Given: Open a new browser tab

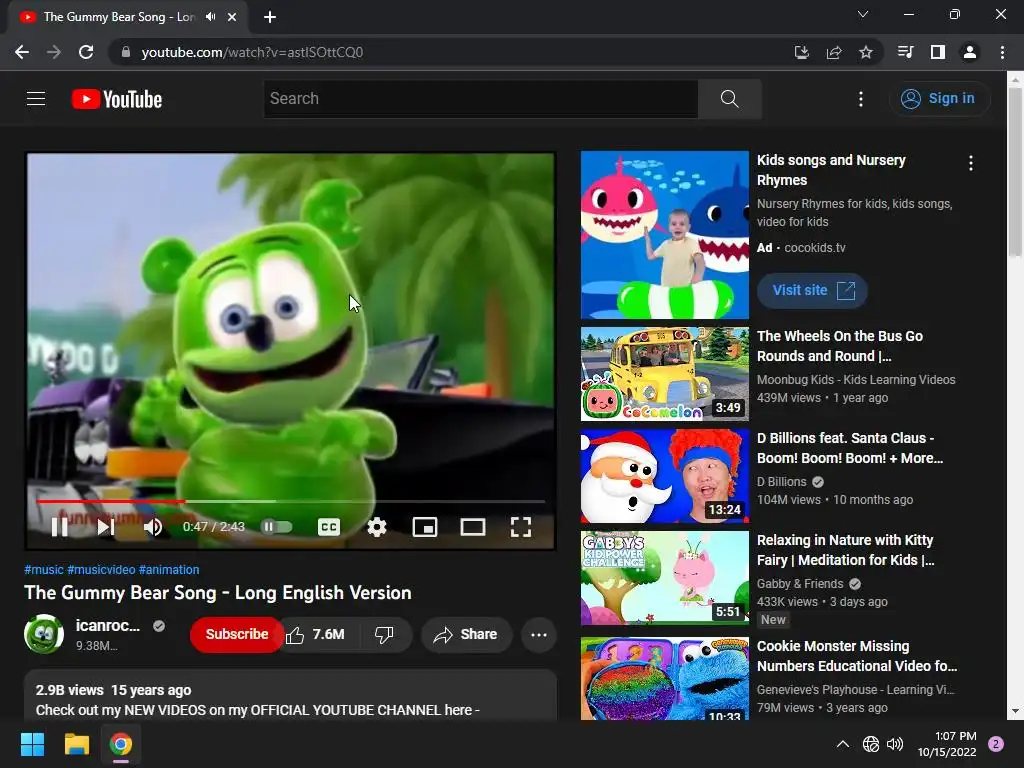Looking at the screenshot, I should coord(270,17).
